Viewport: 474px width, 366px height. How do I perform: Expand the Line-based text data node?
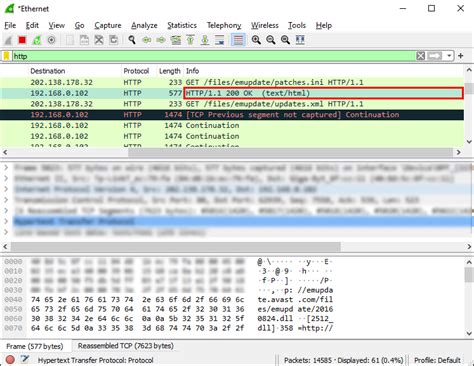coord(6,232)
